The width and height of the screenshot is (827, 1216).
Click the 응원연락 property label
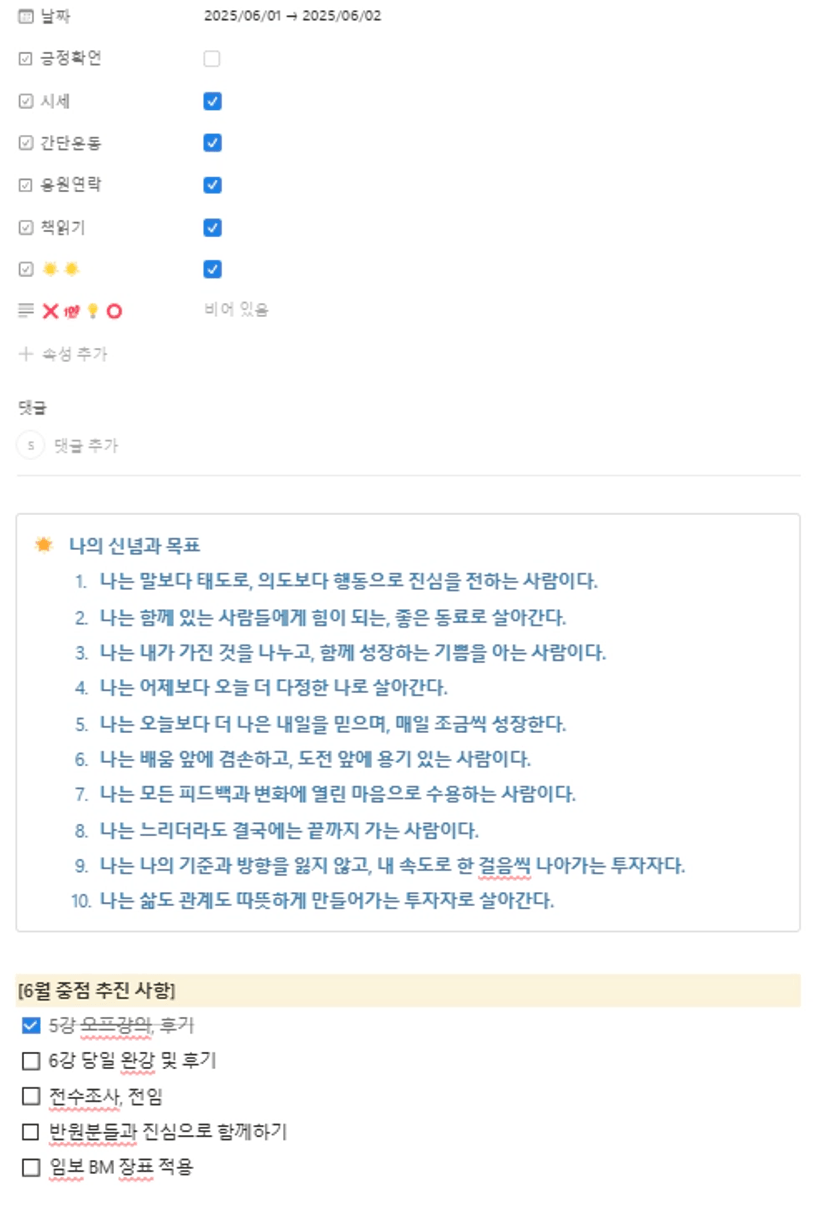[70, 185]
